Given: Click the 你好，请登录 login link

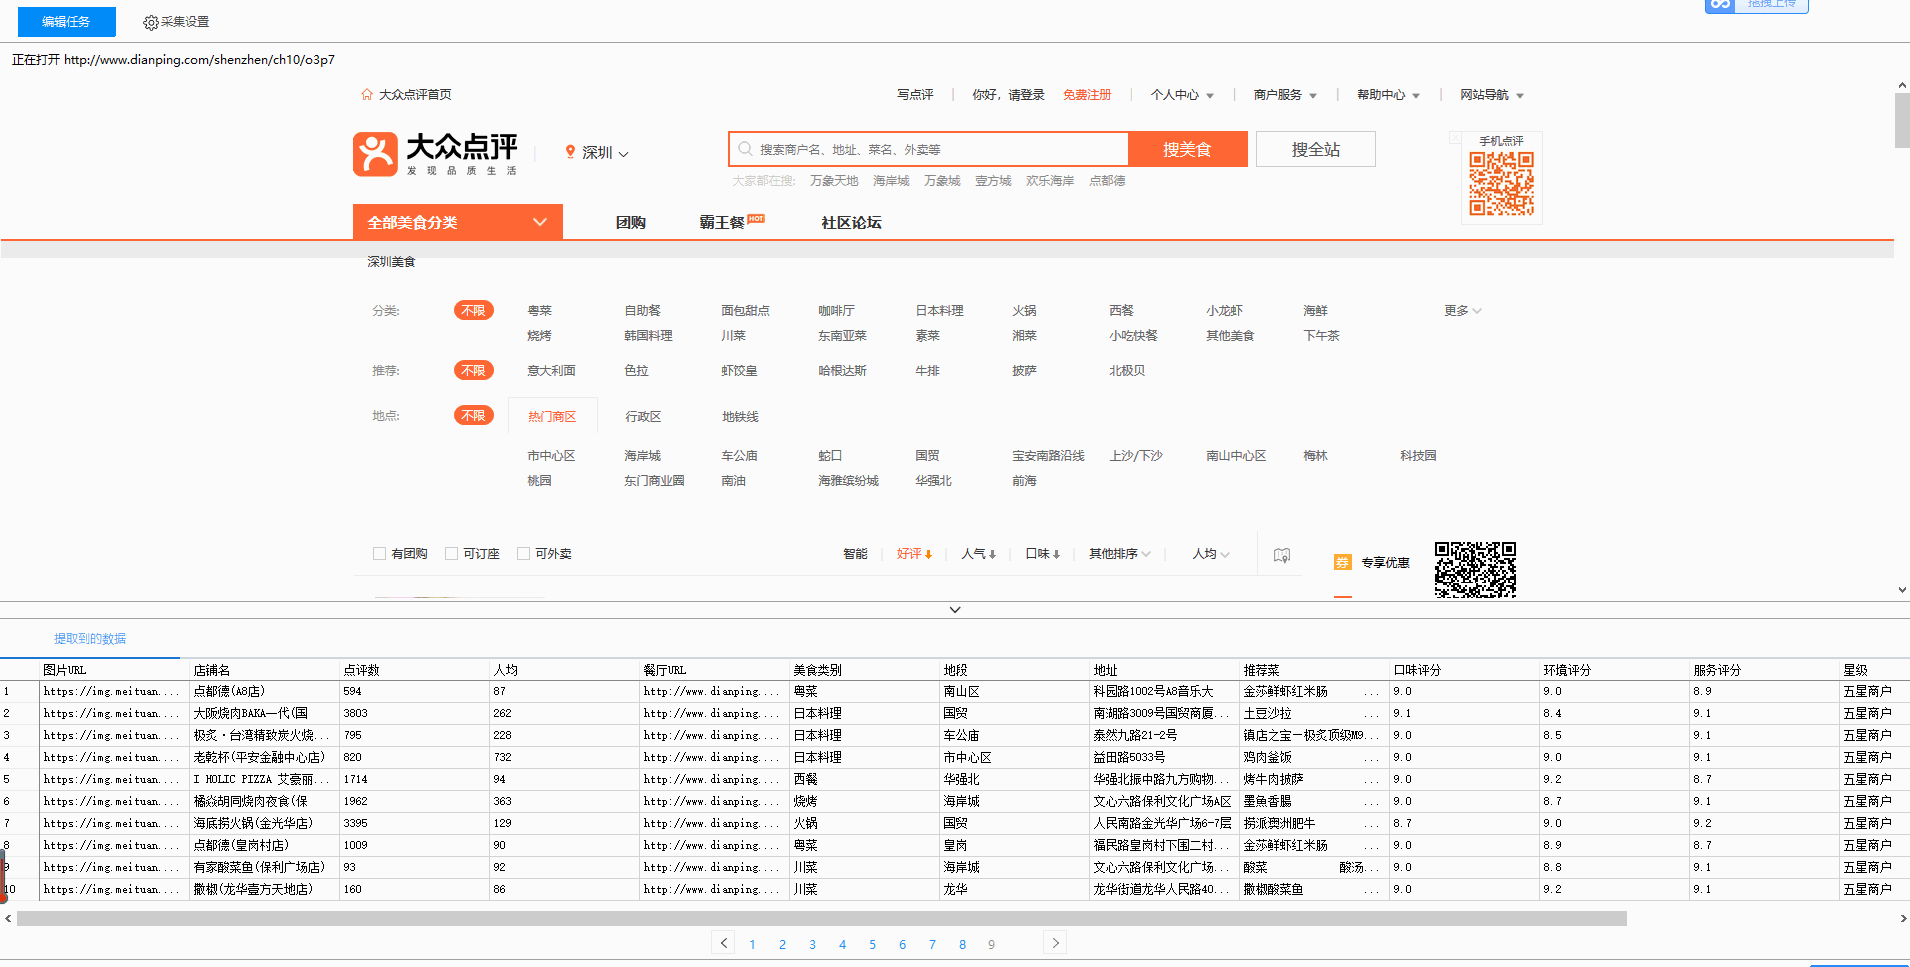Looking at the screenshot, I should tap(1008, 95).
